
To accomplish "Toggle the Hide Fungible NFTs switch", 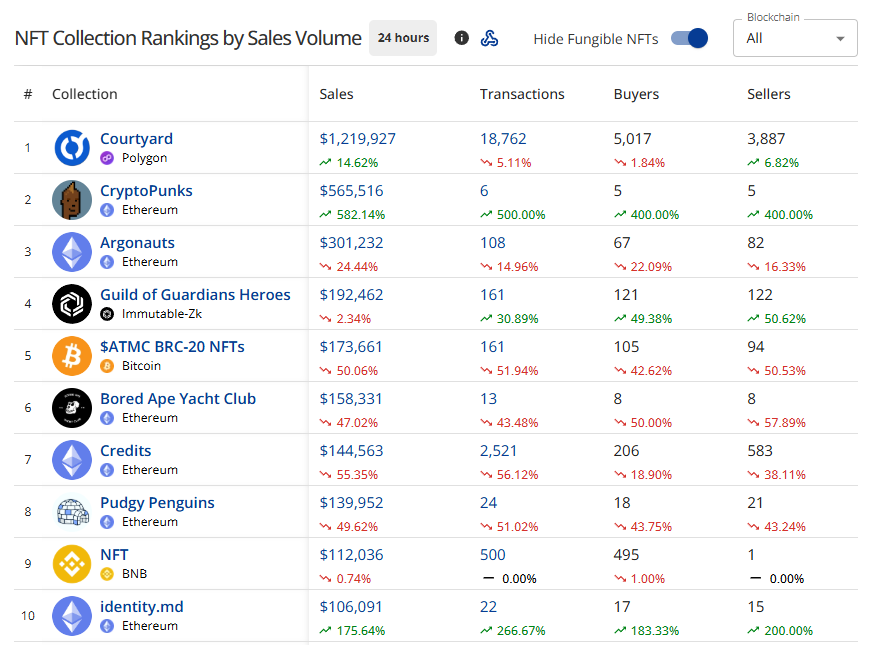I will point(689,38).
